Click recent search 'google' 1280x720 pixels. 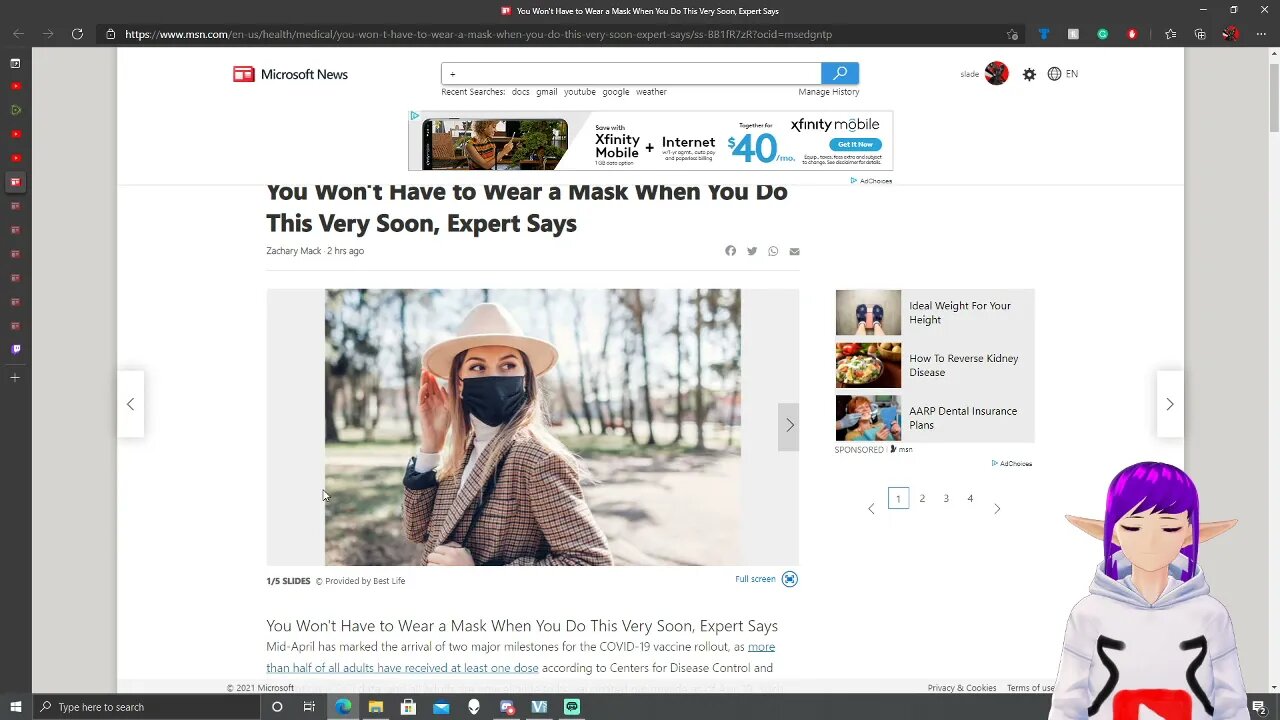pos(616,92)
